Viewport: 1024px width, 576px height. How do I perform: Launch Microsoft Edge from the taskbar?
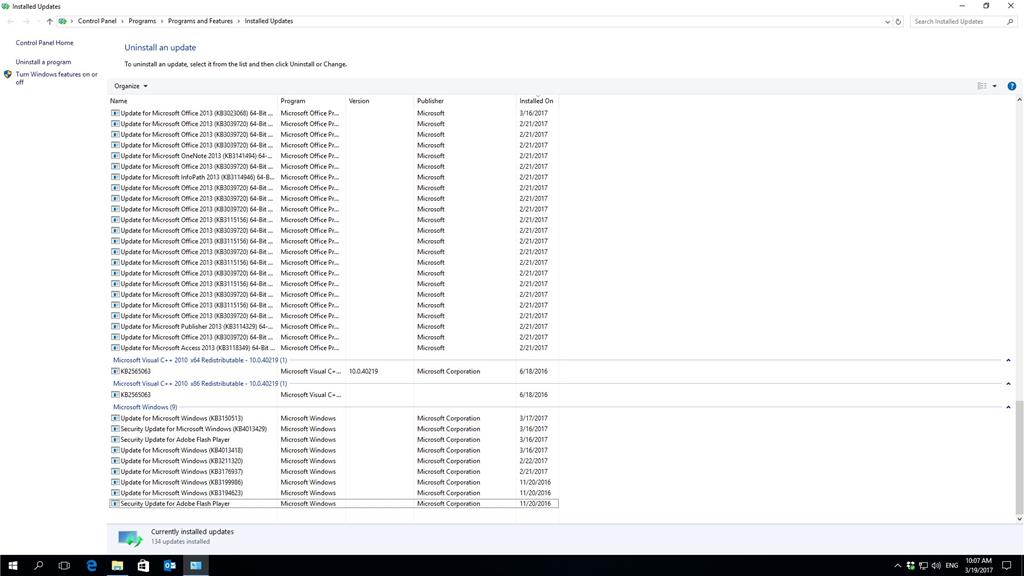point(91,566)
